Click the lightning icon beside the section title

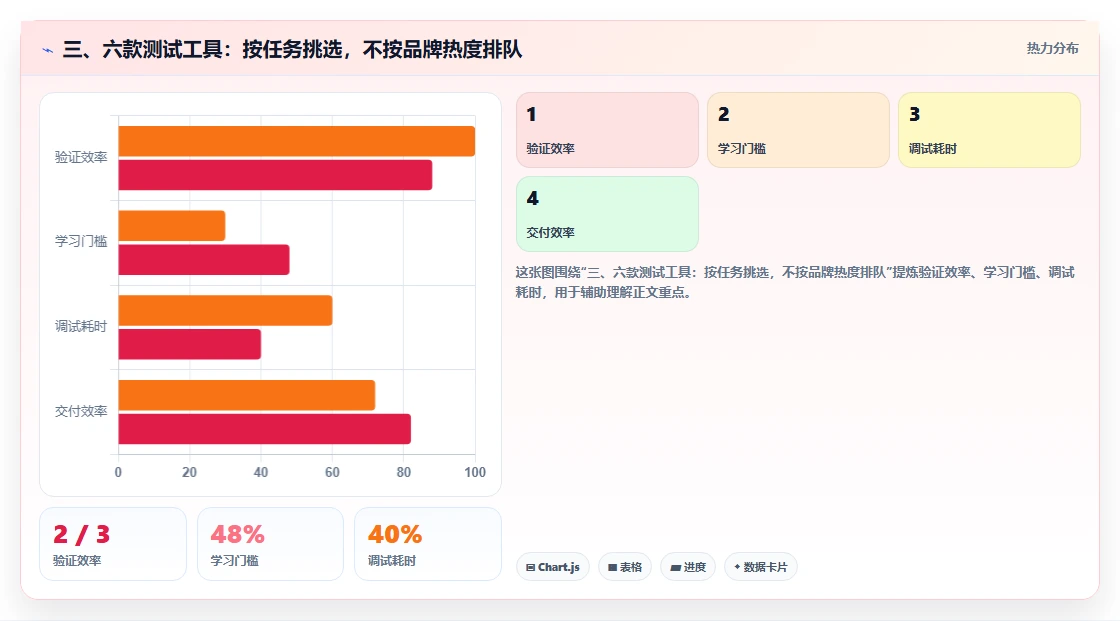47,50
